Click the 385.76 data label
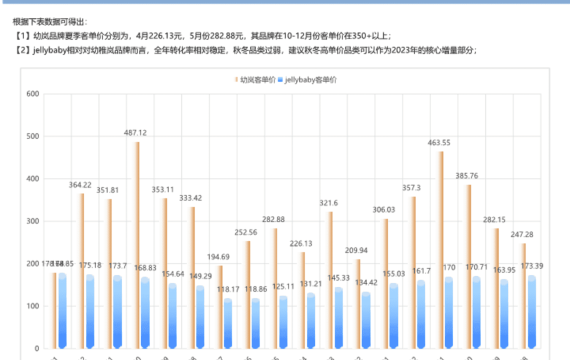 pos(467,176)
